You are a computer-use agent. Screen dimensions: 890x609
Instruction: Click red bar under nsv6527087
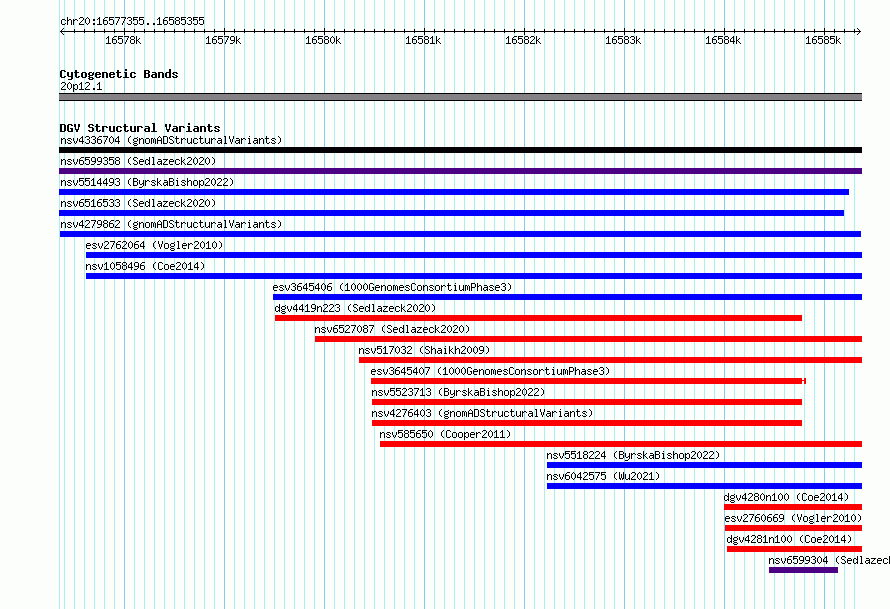(589, 339)
